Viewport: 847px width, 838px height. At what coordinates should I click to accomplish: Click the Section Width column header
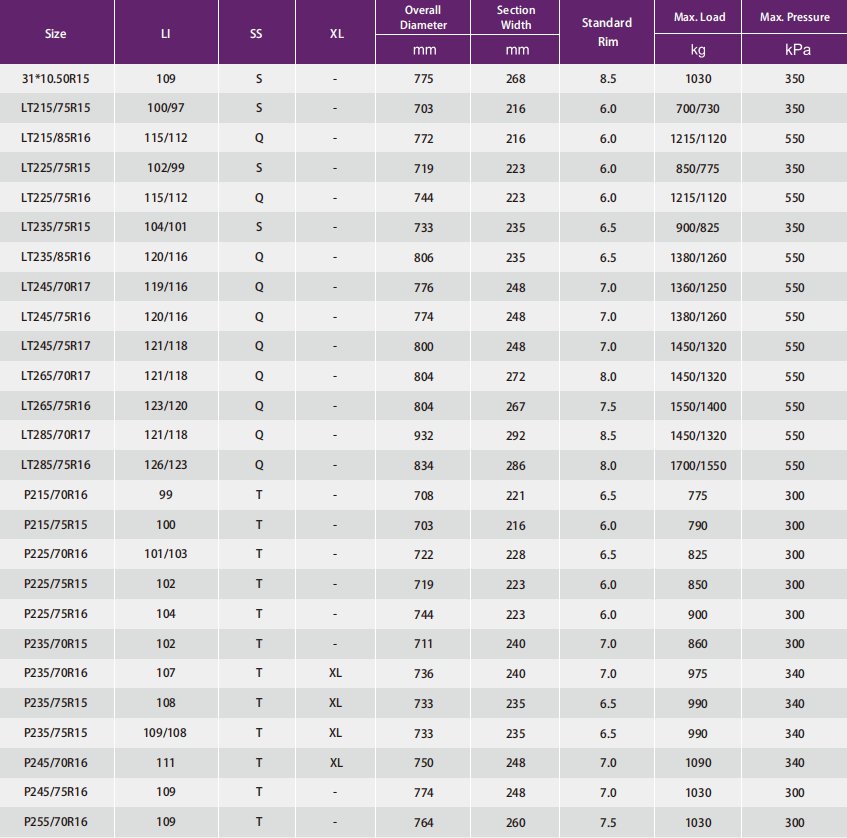(517, 17)
